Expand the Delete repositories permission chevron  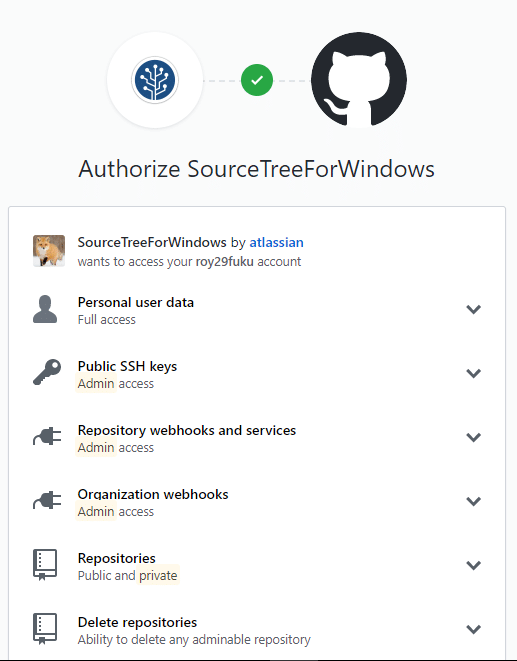click(474, 629)
